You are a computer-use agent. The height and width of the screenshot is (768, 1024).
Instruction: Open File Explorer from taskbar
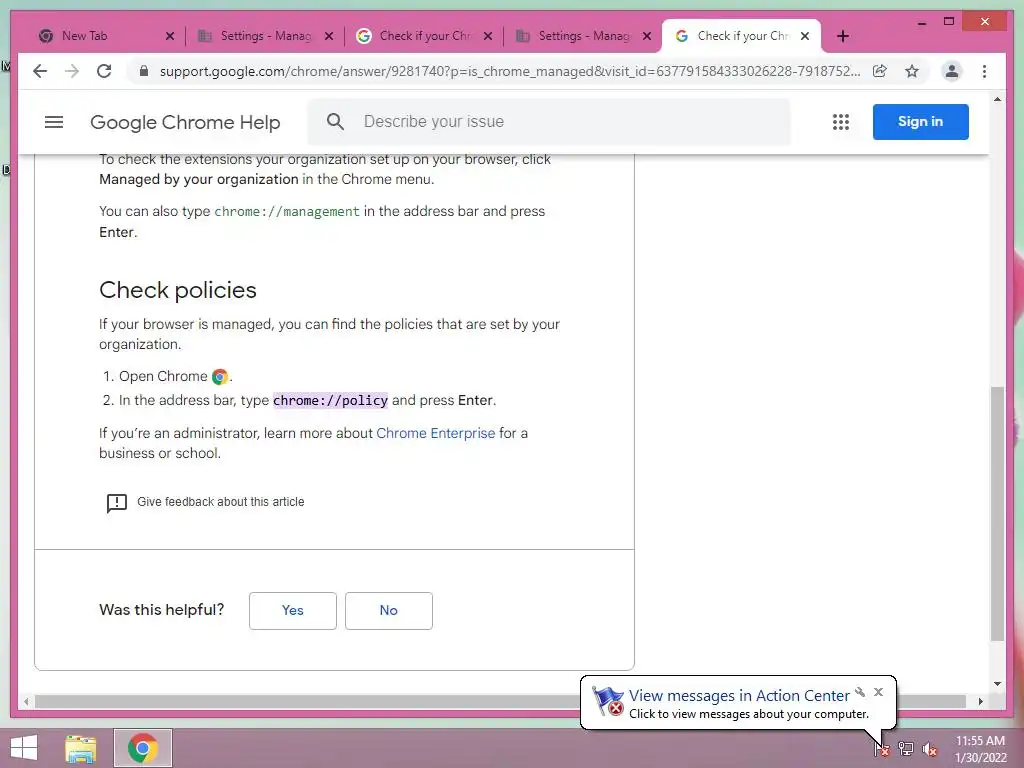(x=81, y=748)
